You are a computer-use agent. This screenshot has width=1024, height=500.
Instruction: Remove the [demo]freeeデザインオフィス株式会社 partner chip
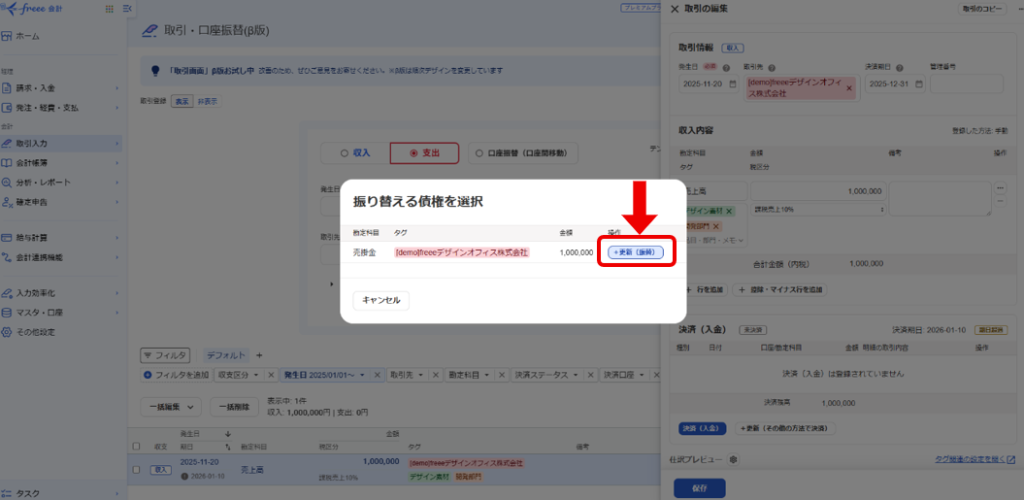(849, 88)
